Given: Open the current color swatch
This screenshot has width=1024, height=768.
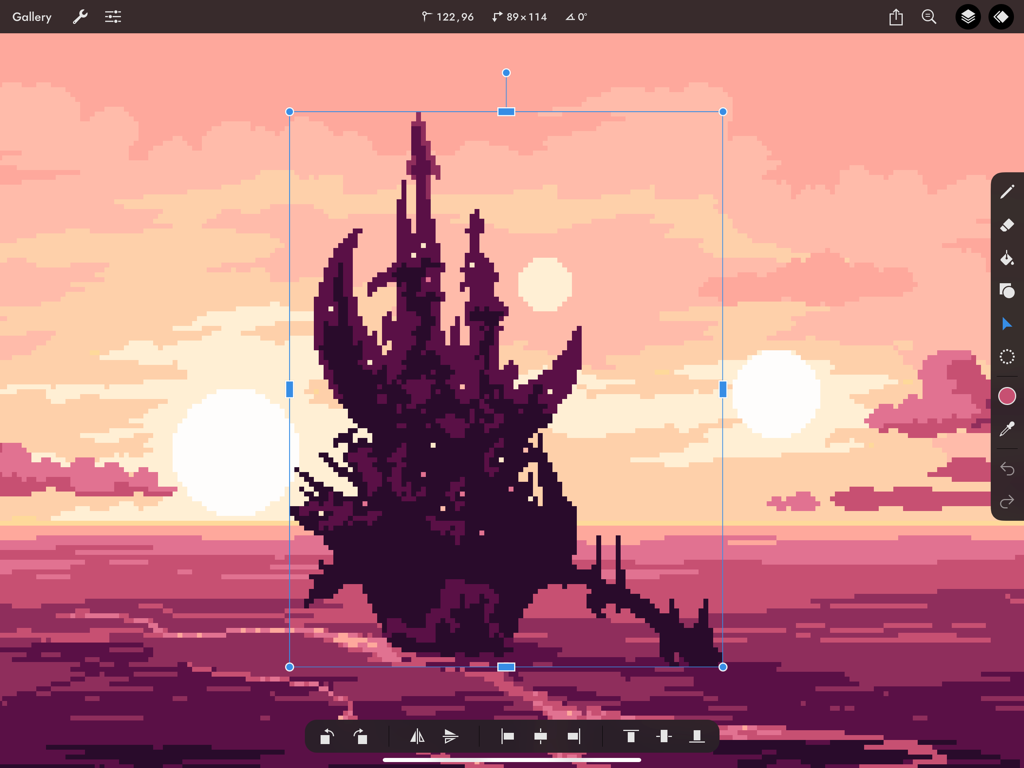Looking at the screenshot, I should click(1007, 395).
